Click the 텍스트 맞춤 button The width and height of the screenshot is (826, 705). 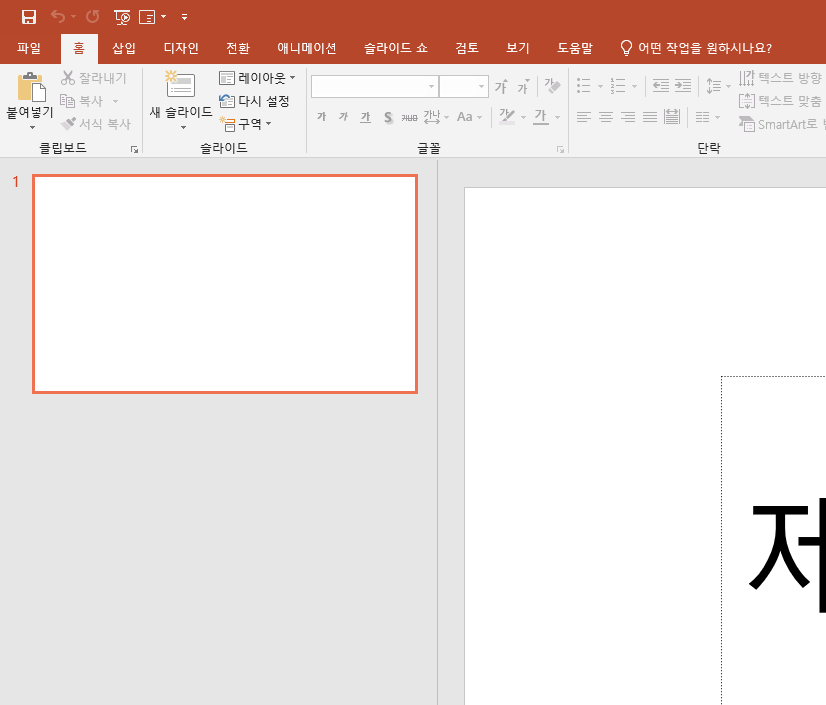(x=781, y=101)
